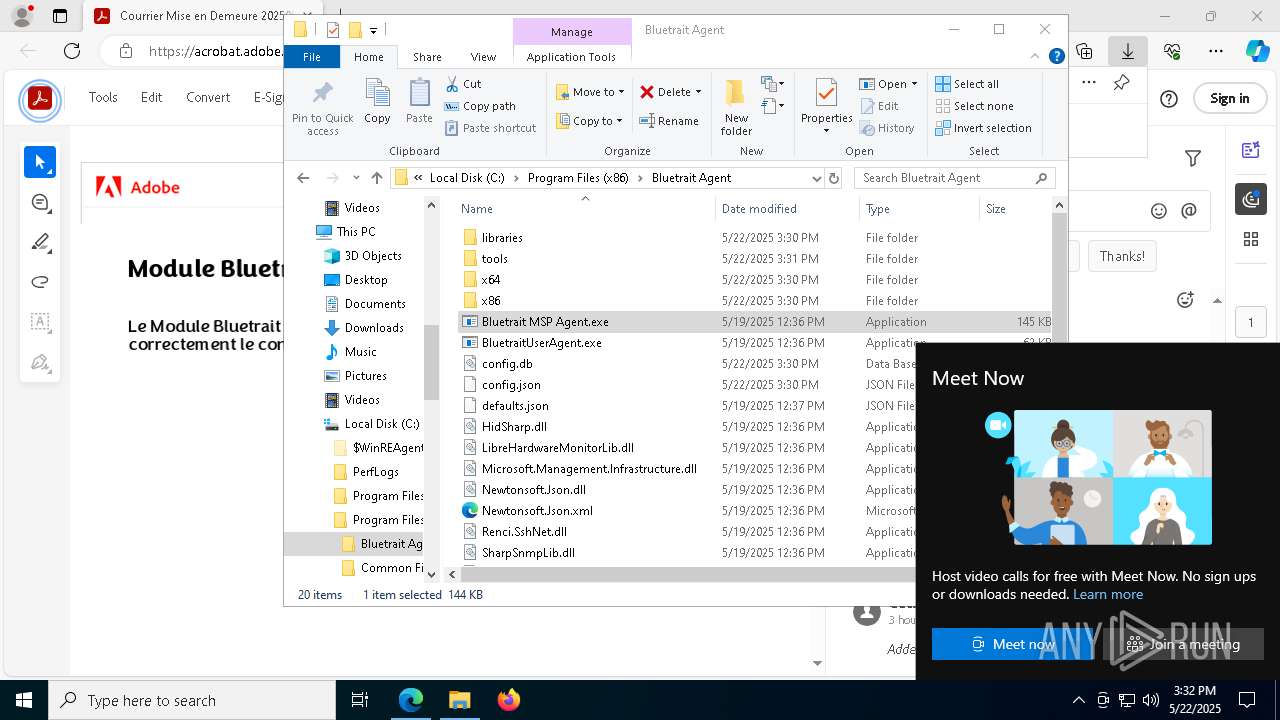This screenshot has width=1280, height=720.
Task: Click Edit in the Open group
Action: pyautogui.click(x=879, y=106)
